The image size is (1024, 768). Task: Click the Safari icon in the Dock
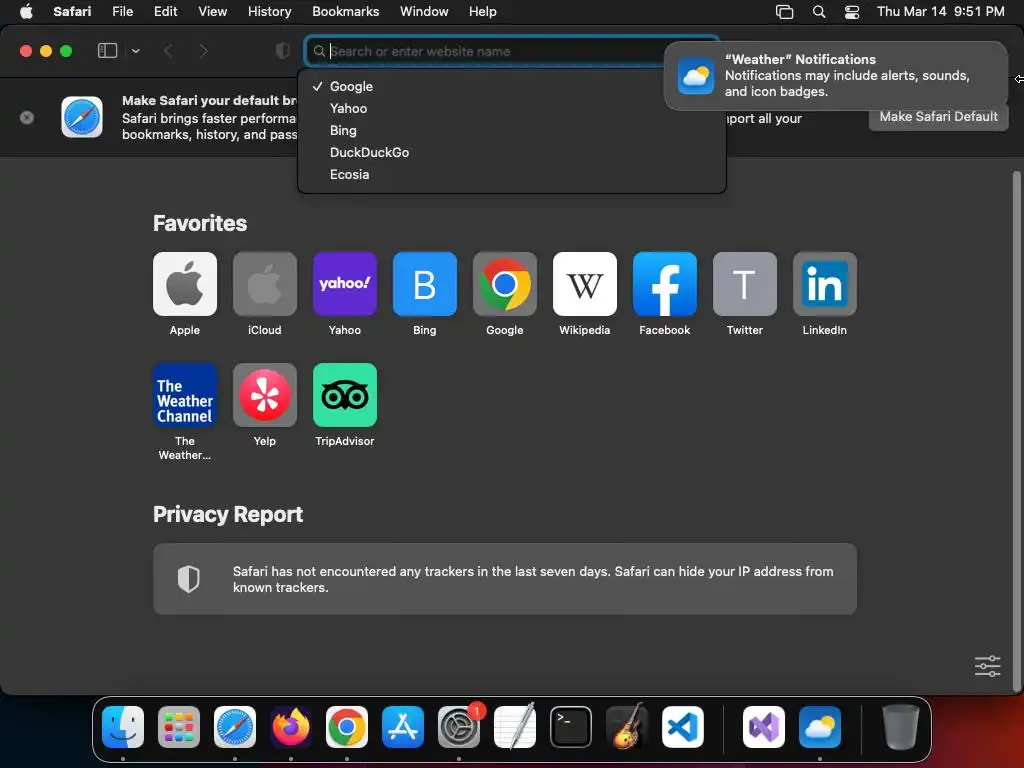(x=235, y=727)
